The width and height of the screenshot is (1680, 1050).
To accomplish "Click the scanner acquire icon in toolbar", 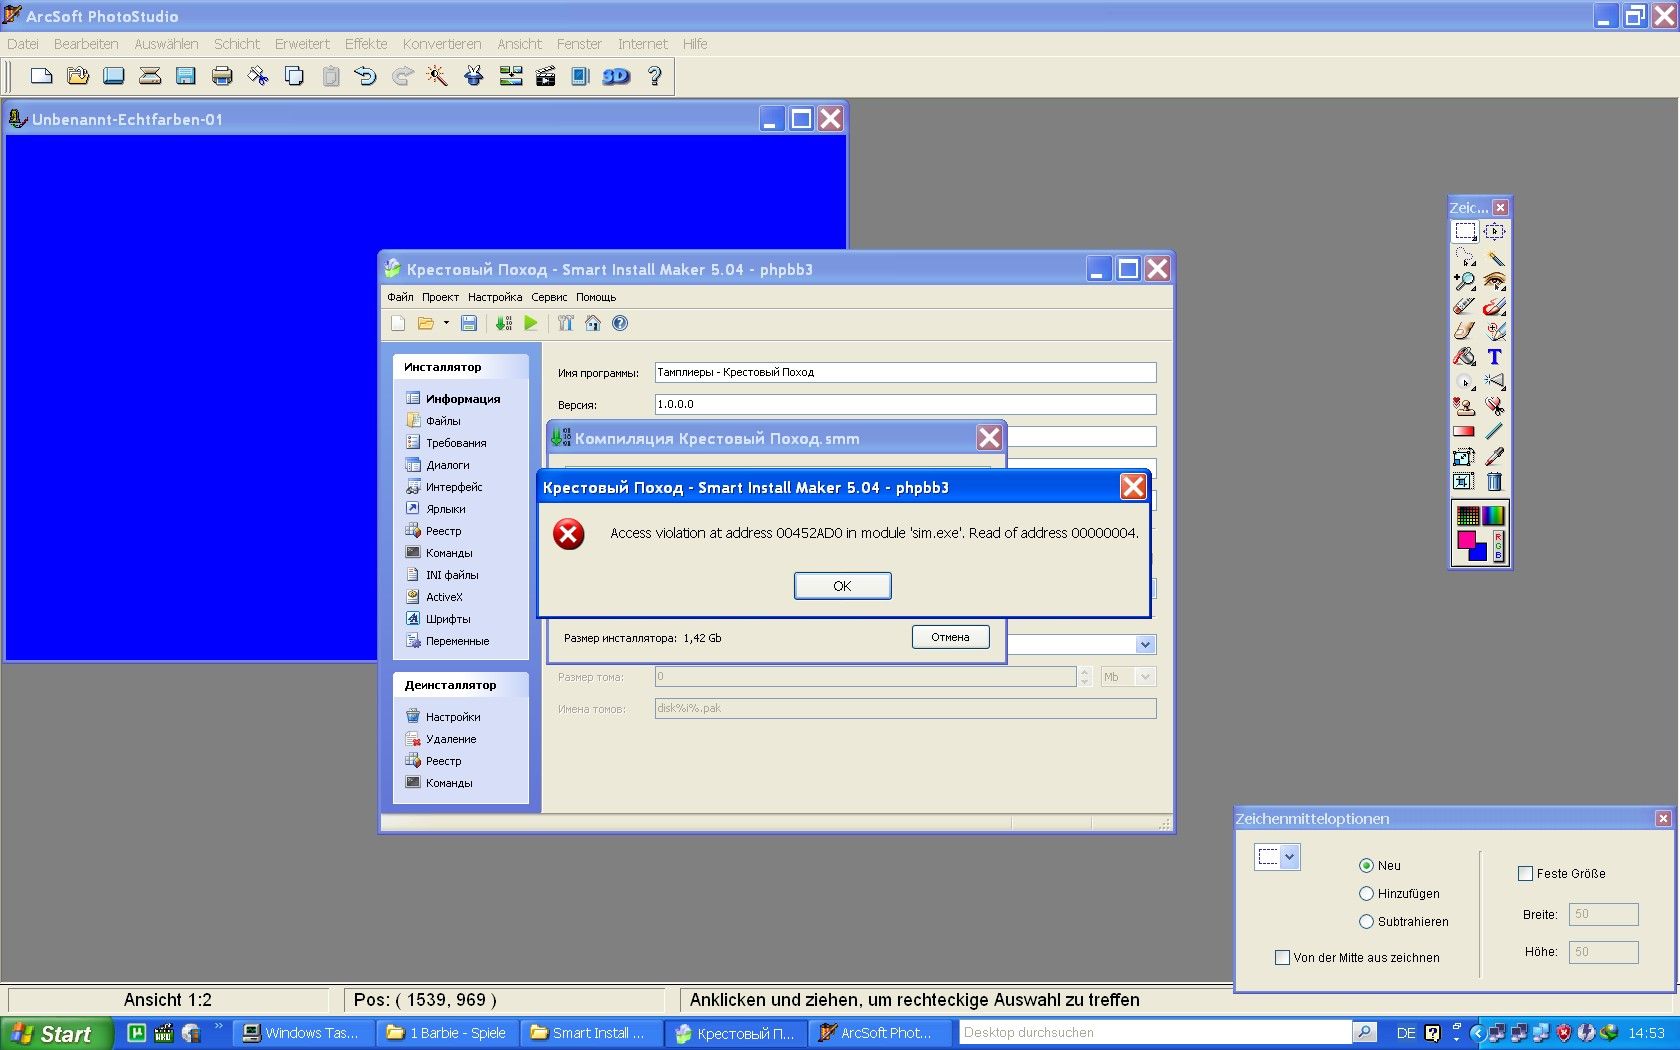I will coord(150,76).
